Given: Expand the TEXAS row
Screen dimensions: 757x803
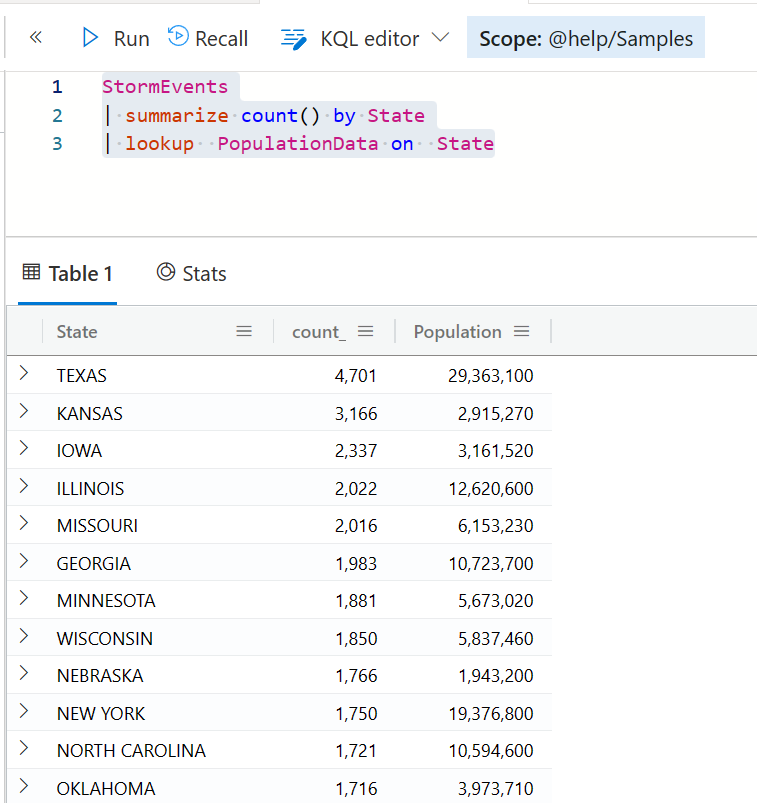Looking at the screenshot, I should tap(24, 373).
